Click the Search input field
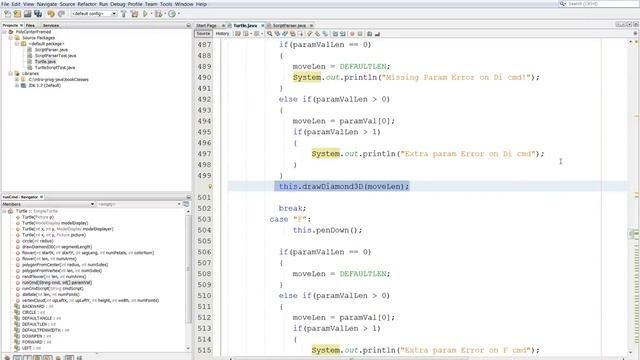Screen dimensions: 640x360 (602, 4)
